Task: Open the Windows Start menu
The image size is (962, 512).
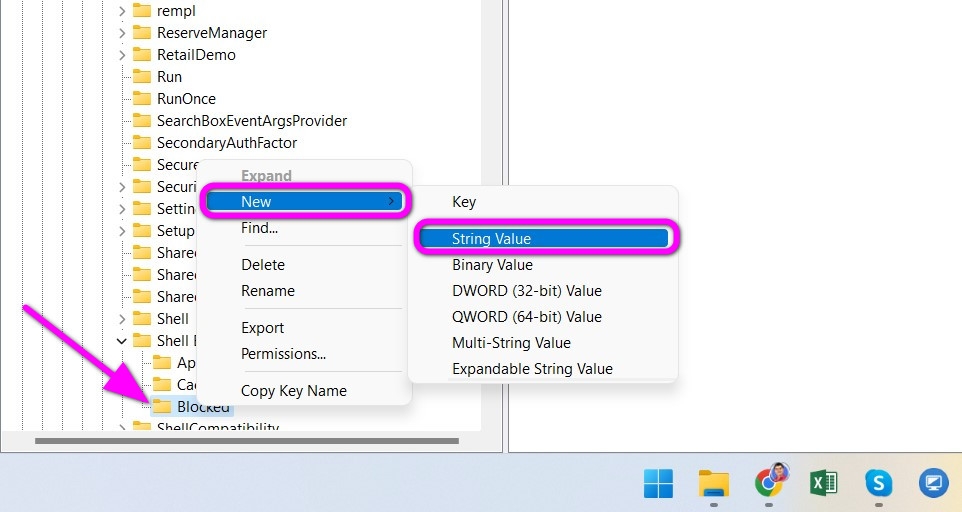Action: click(x=658, y=483)
